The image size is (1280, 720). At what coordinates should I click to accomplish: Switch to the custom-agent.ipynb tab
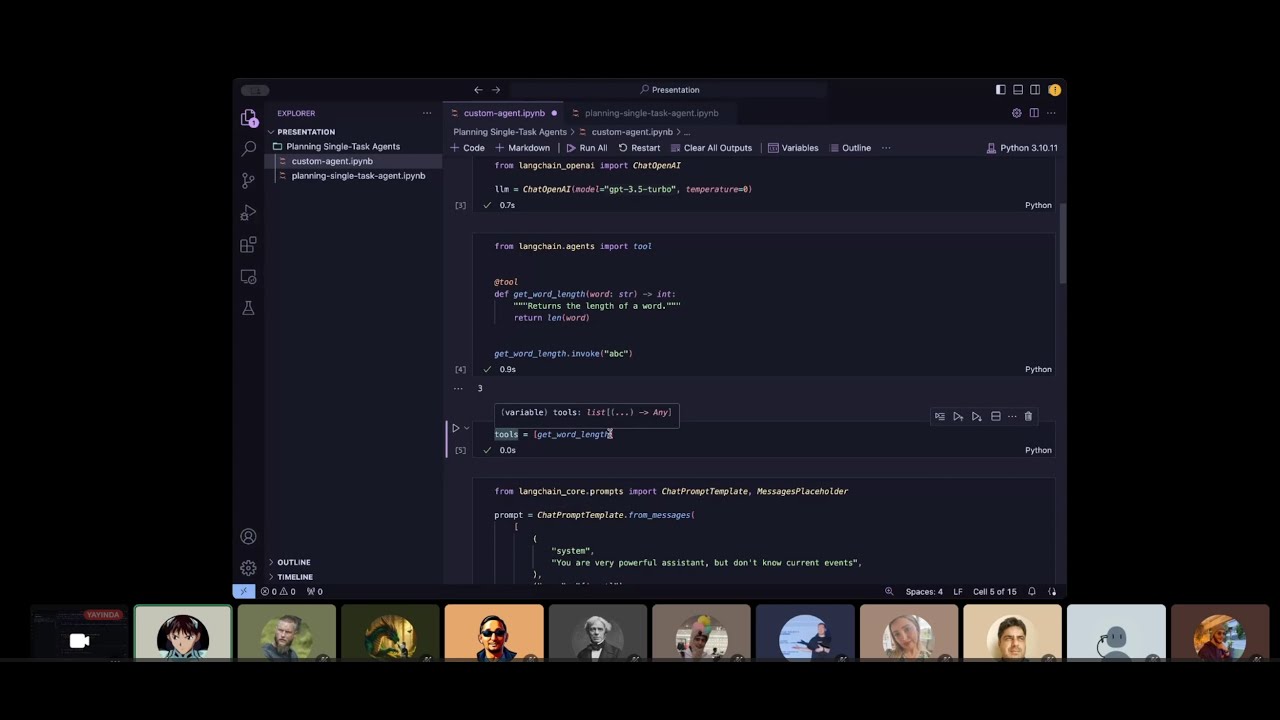(x=504, y=113)
